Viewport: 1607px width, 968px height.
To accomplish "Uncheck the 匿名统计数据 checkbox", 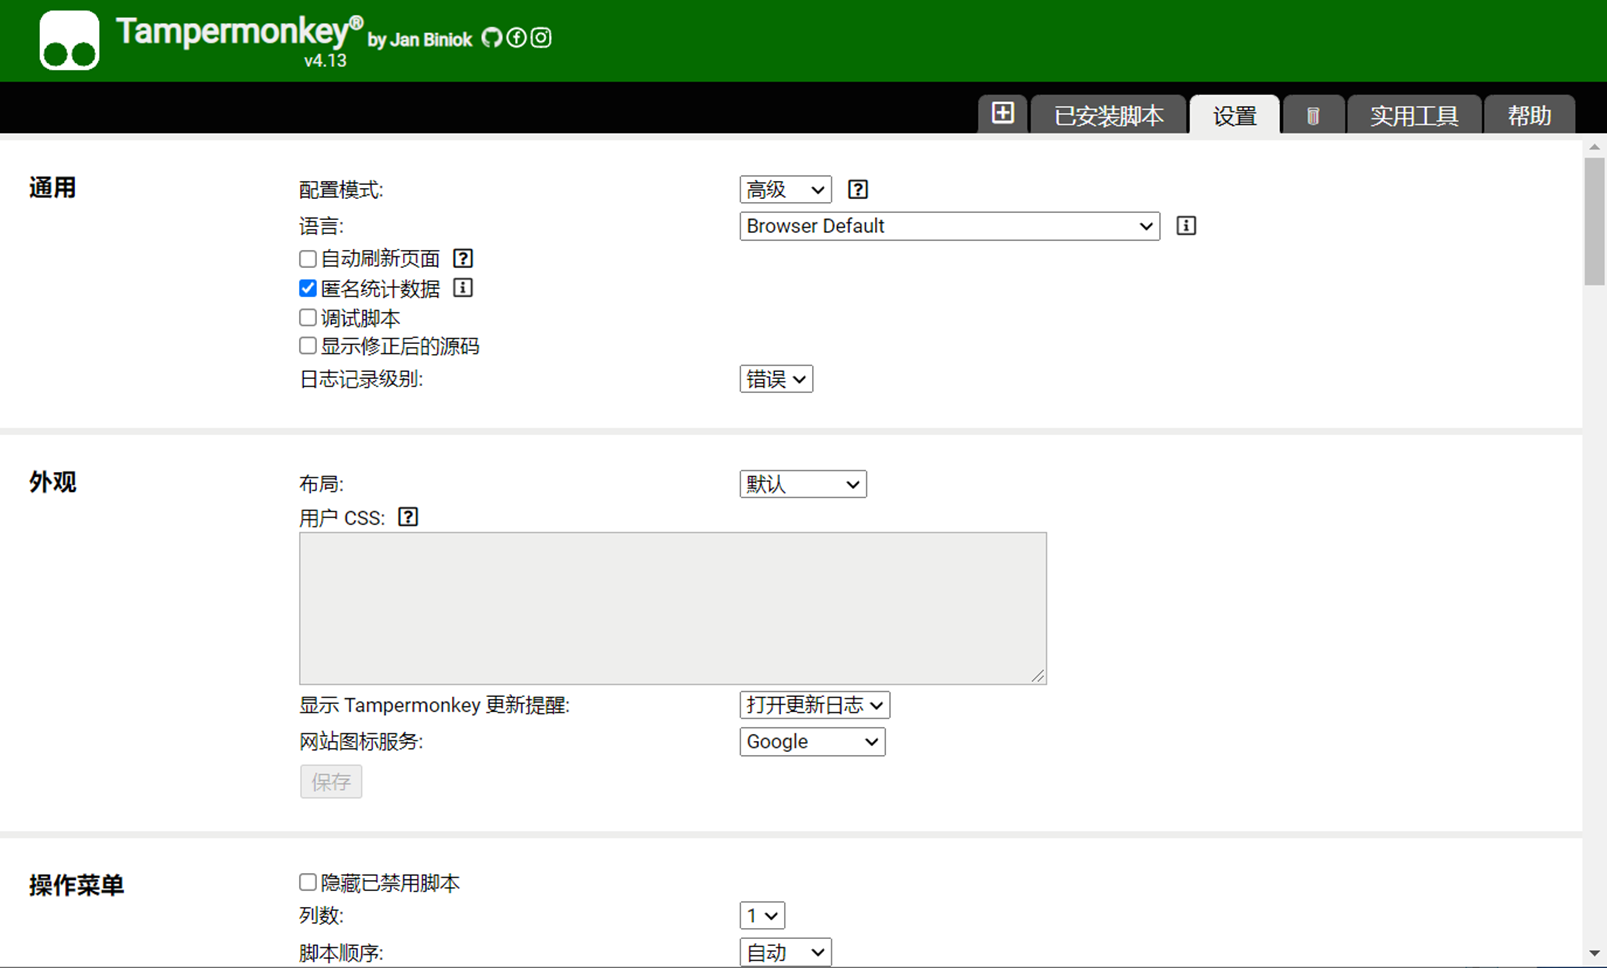I will coord(308,289).
